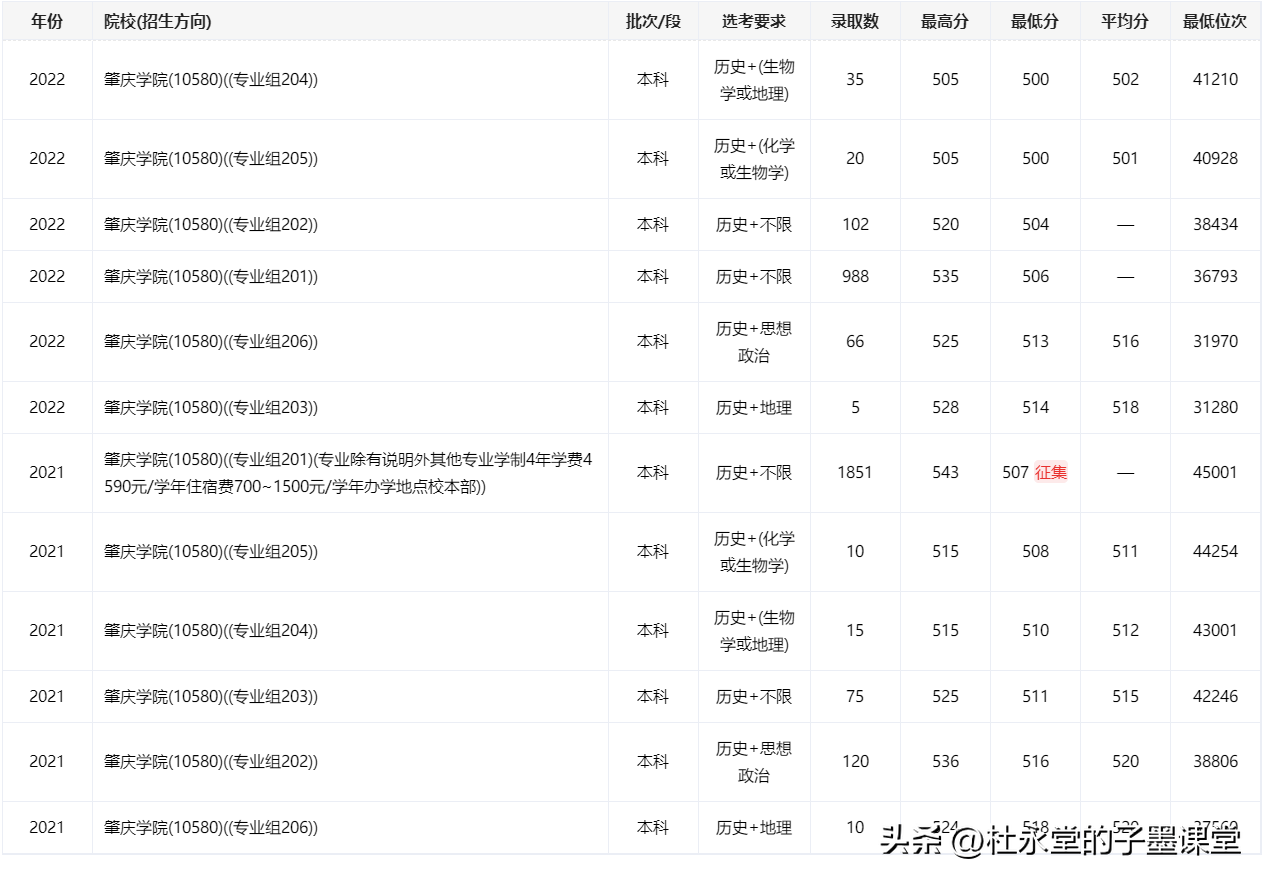Click the 录取数 value 988
The image size is (1267, 882).
click(855, 276)
